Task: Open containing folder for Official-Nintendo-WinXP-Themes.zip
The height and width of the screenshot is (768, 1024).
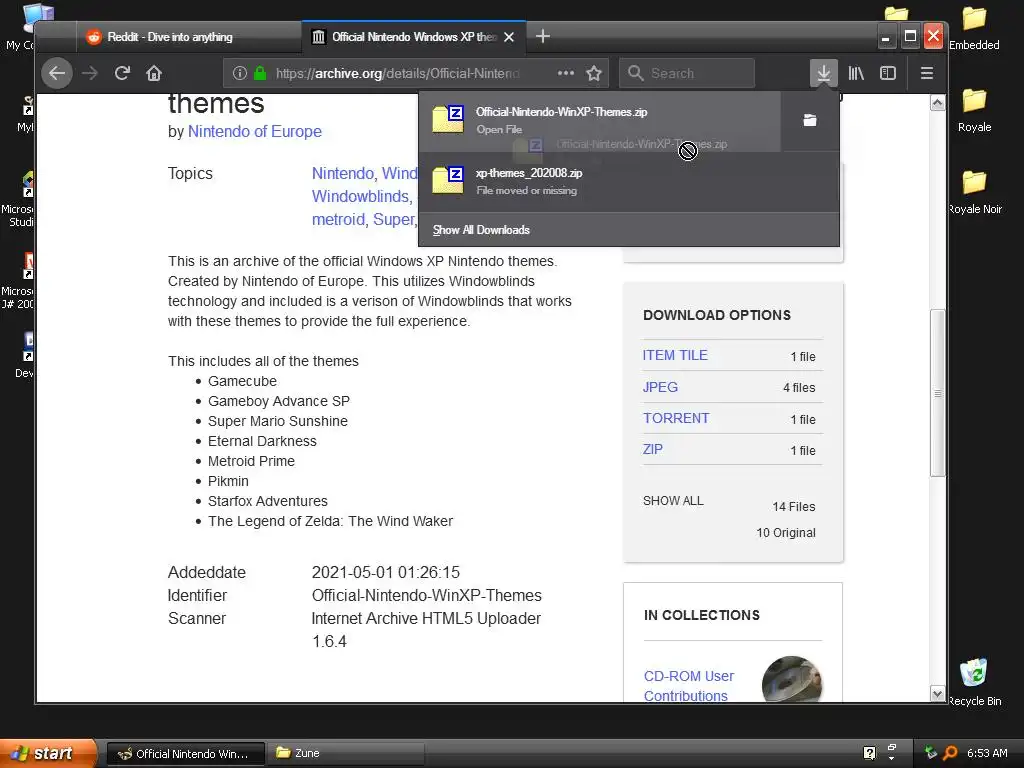Action: click(810, 120)
